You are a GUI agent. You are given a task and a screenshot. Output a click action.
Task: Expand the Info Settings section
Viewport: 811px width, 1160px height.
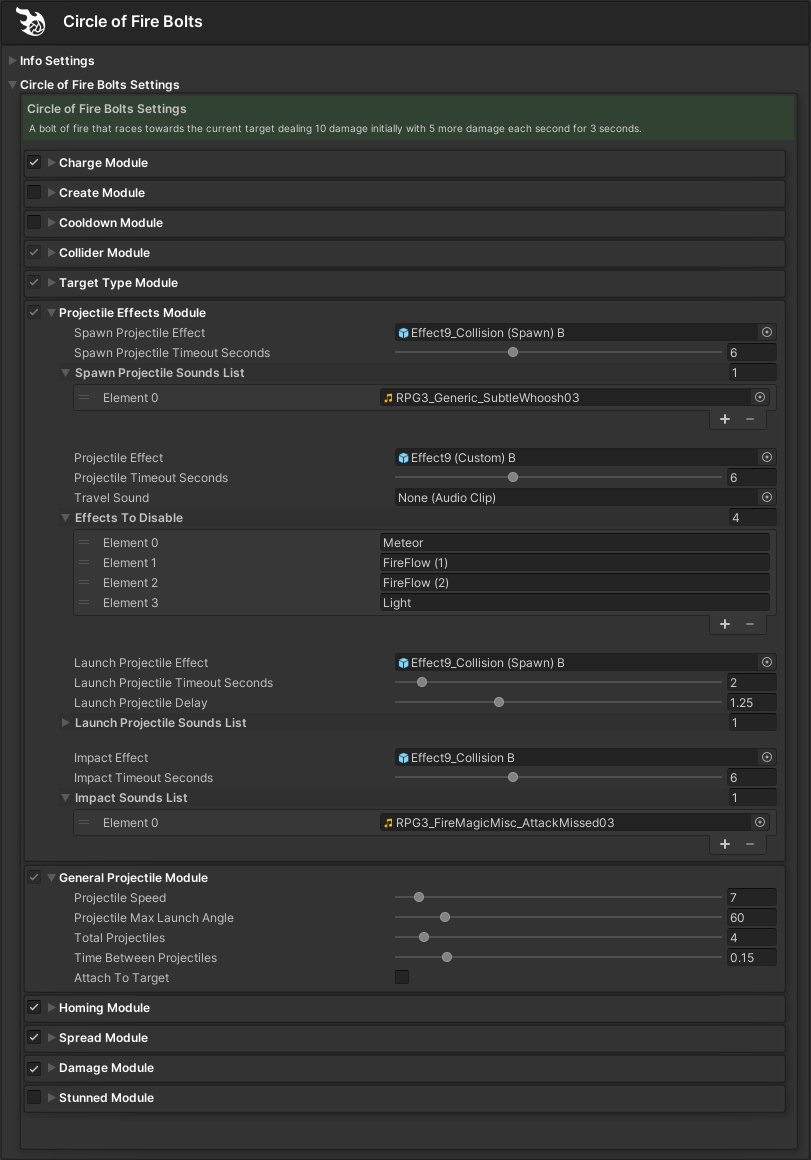click(x=12, y=61)
